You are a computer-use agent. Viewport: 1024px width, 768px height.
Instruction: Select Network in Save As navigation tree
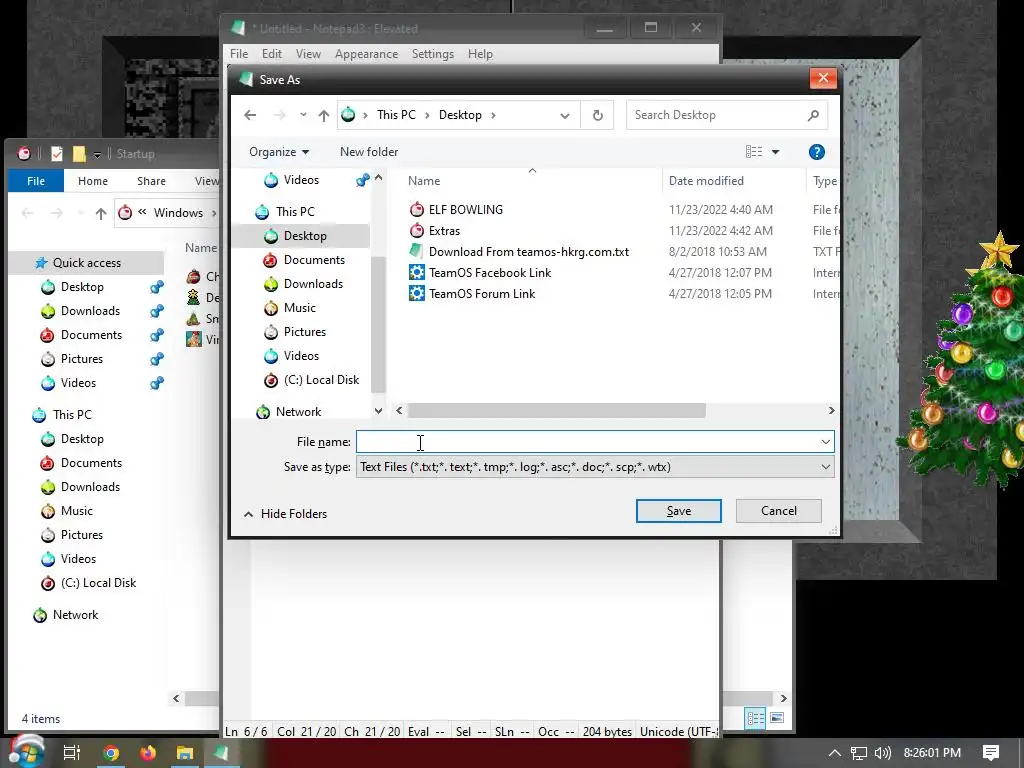click(298, 412)
